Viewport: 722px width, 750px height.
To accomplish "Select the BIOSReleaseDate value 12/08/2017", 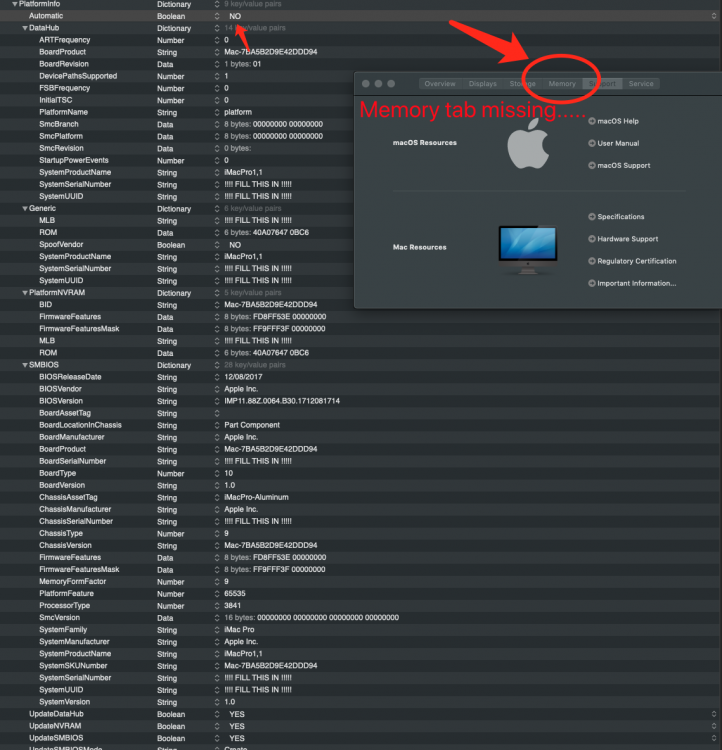I will pyautogui.click(x=243, y=377).
